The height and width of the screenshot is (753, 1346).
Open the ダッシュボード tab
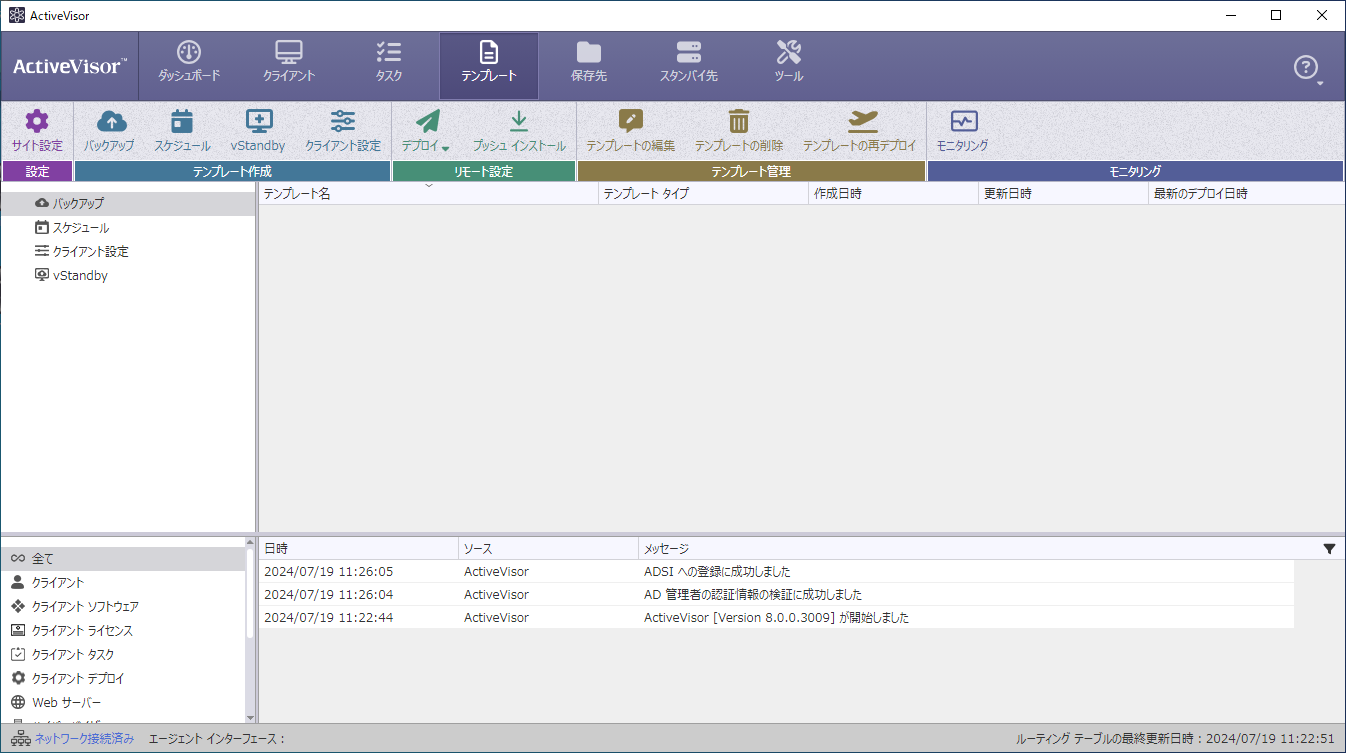point(189,64)
